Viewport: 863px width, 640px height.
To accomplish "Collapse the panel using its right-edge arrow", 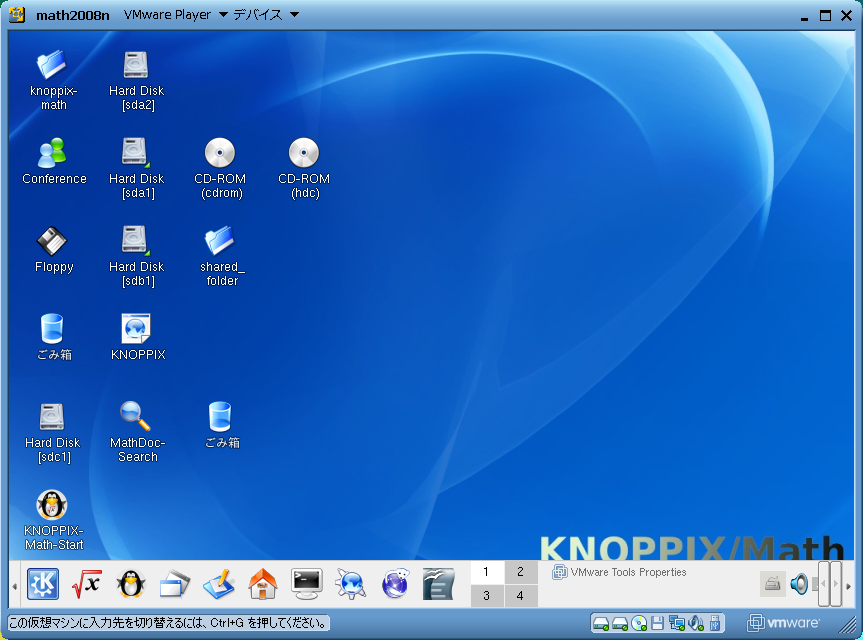I will 848,587.
